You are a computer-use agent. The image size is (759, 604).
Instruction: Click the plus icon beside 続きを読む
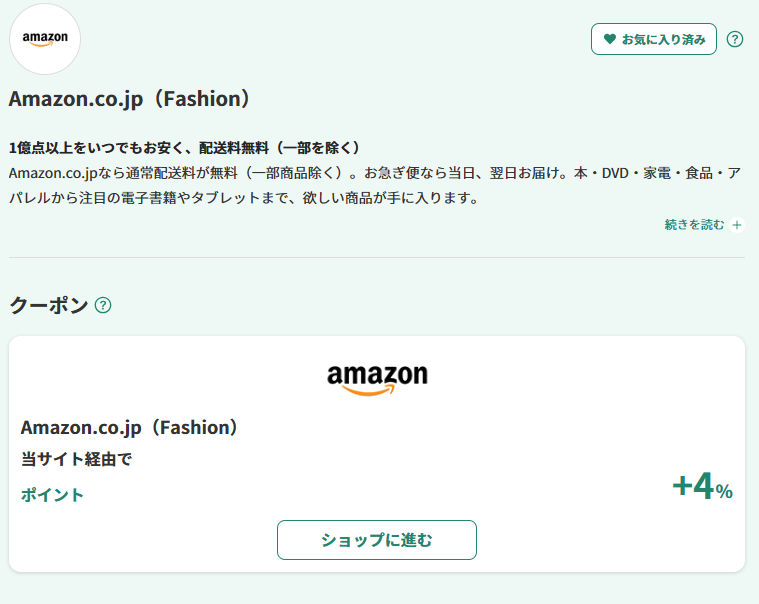[737, 225]
